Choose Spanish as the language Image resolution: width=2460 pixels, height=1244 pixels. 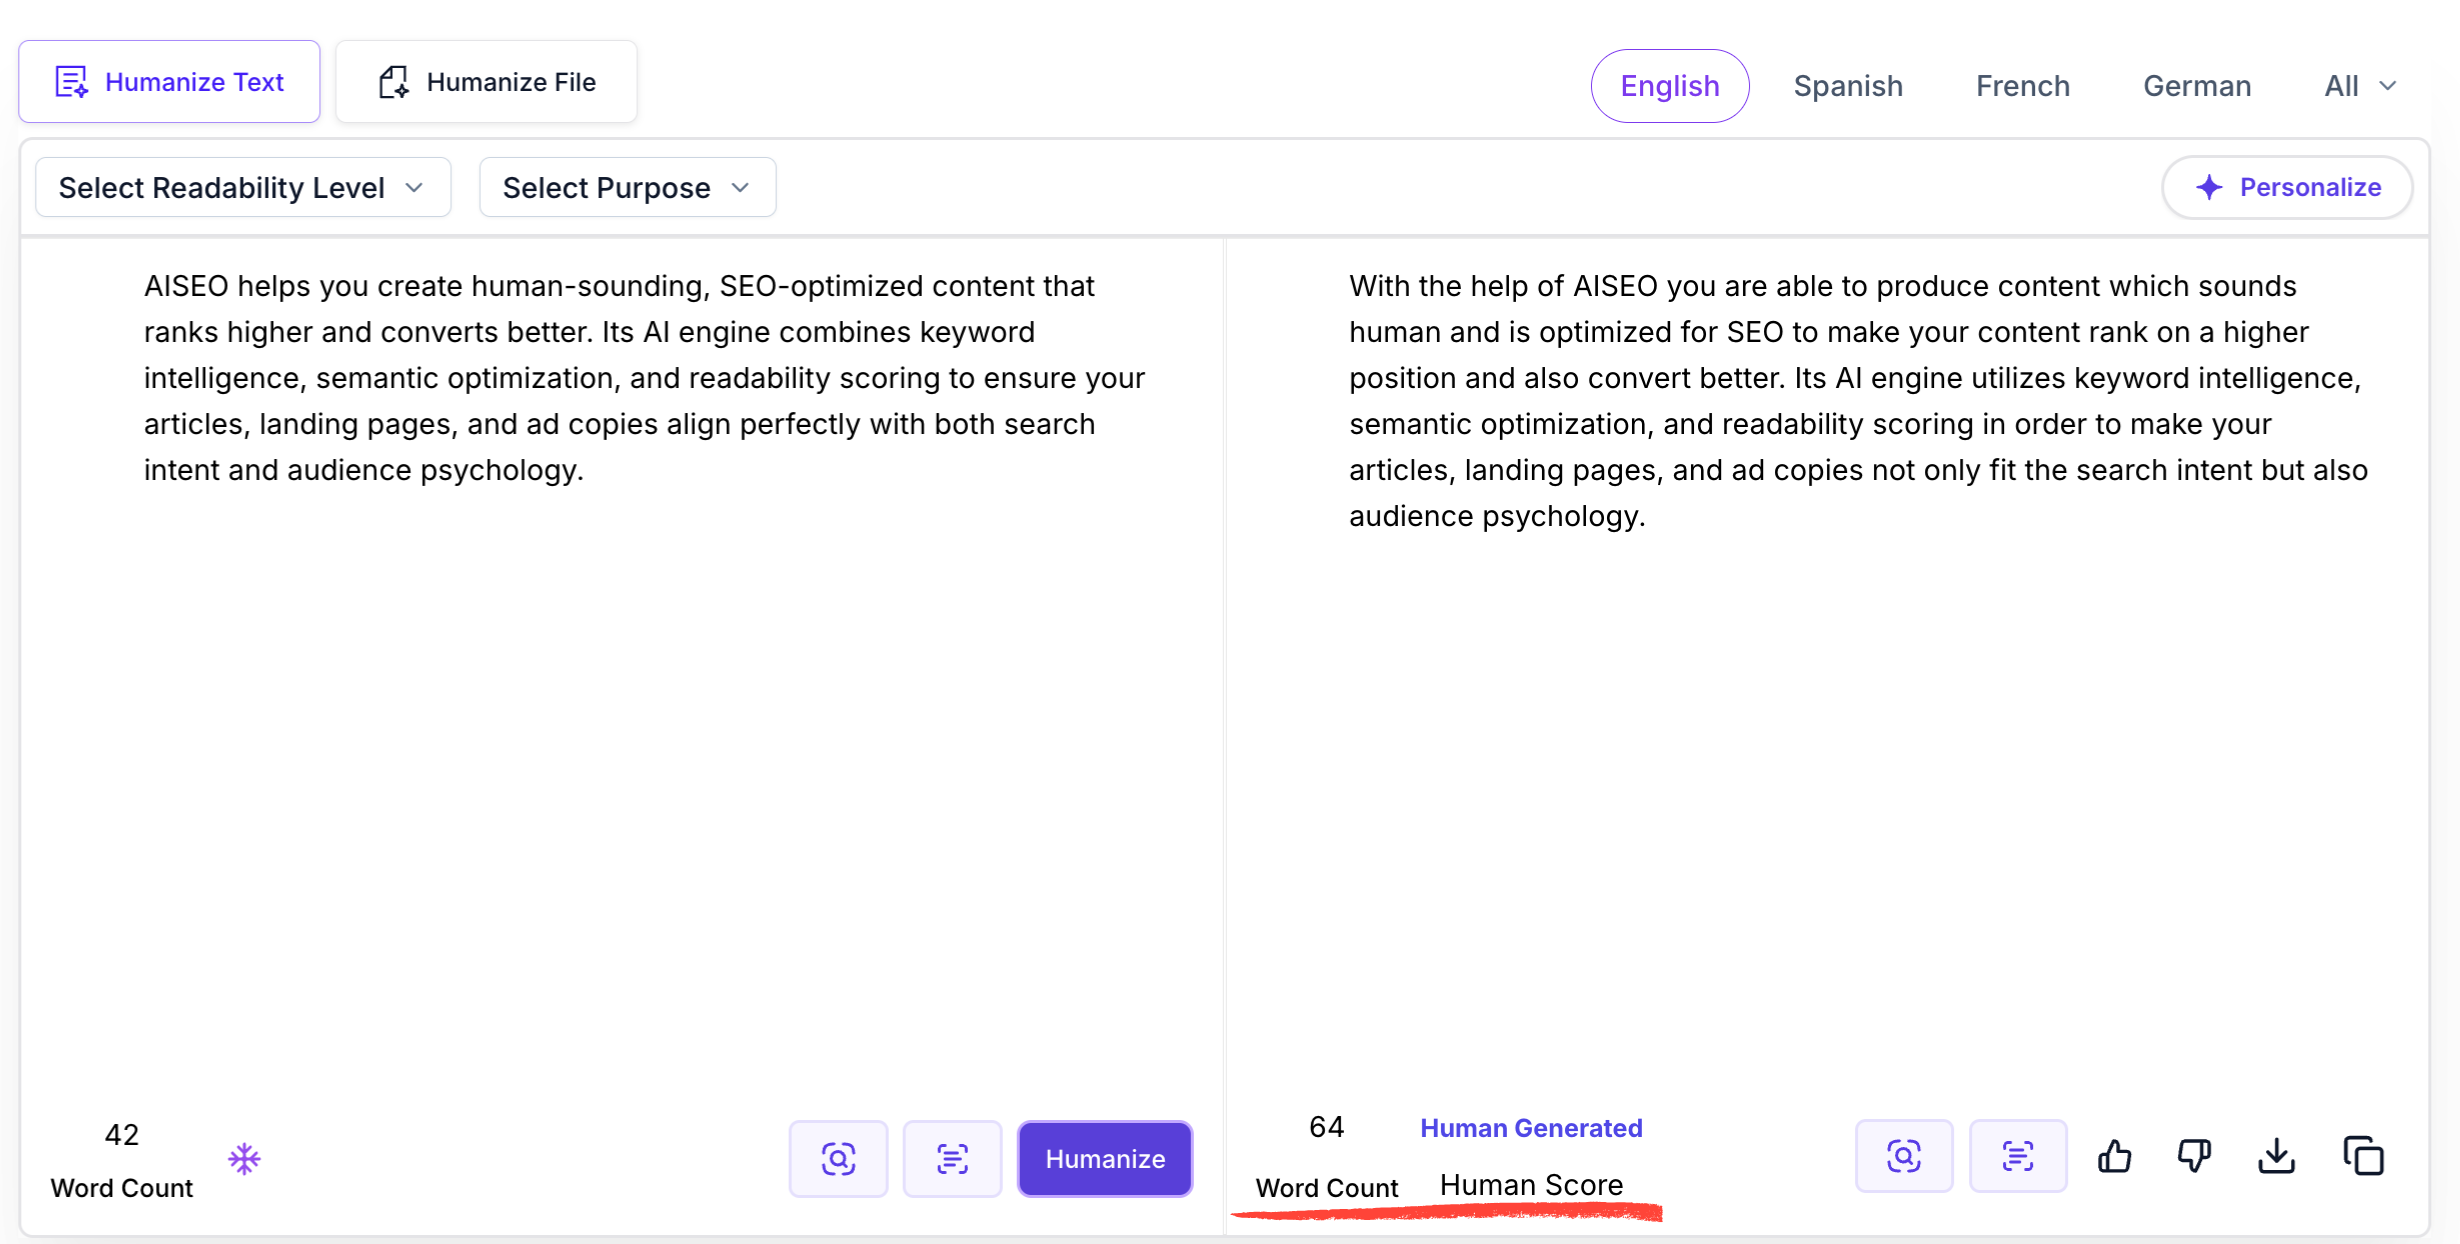click(x=1848, y=86)
